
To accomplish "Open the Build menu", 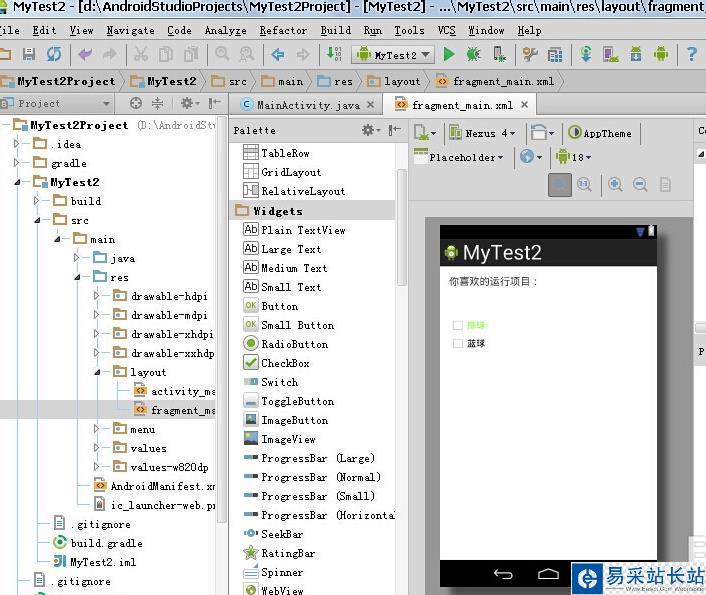I will click(335, 30).
